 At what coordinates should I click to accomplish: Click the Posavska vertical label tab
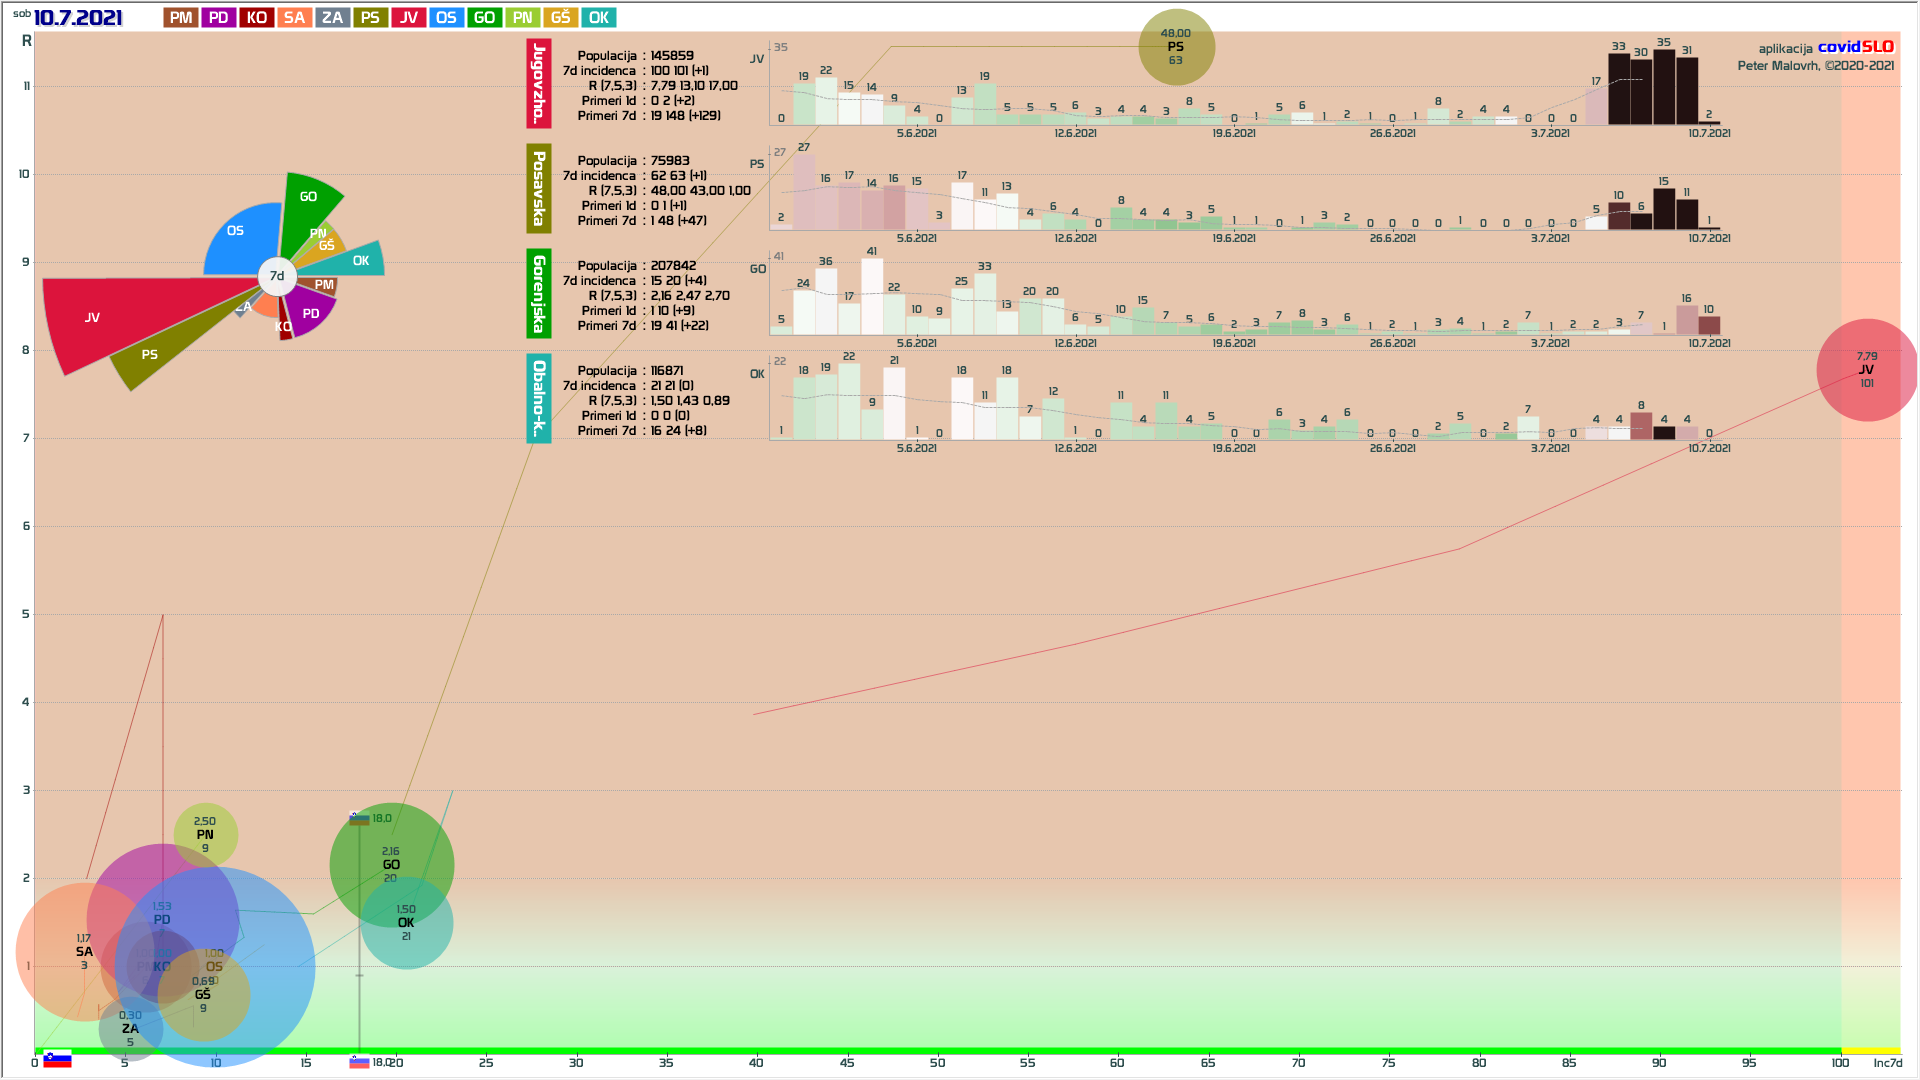click(539, 189)
